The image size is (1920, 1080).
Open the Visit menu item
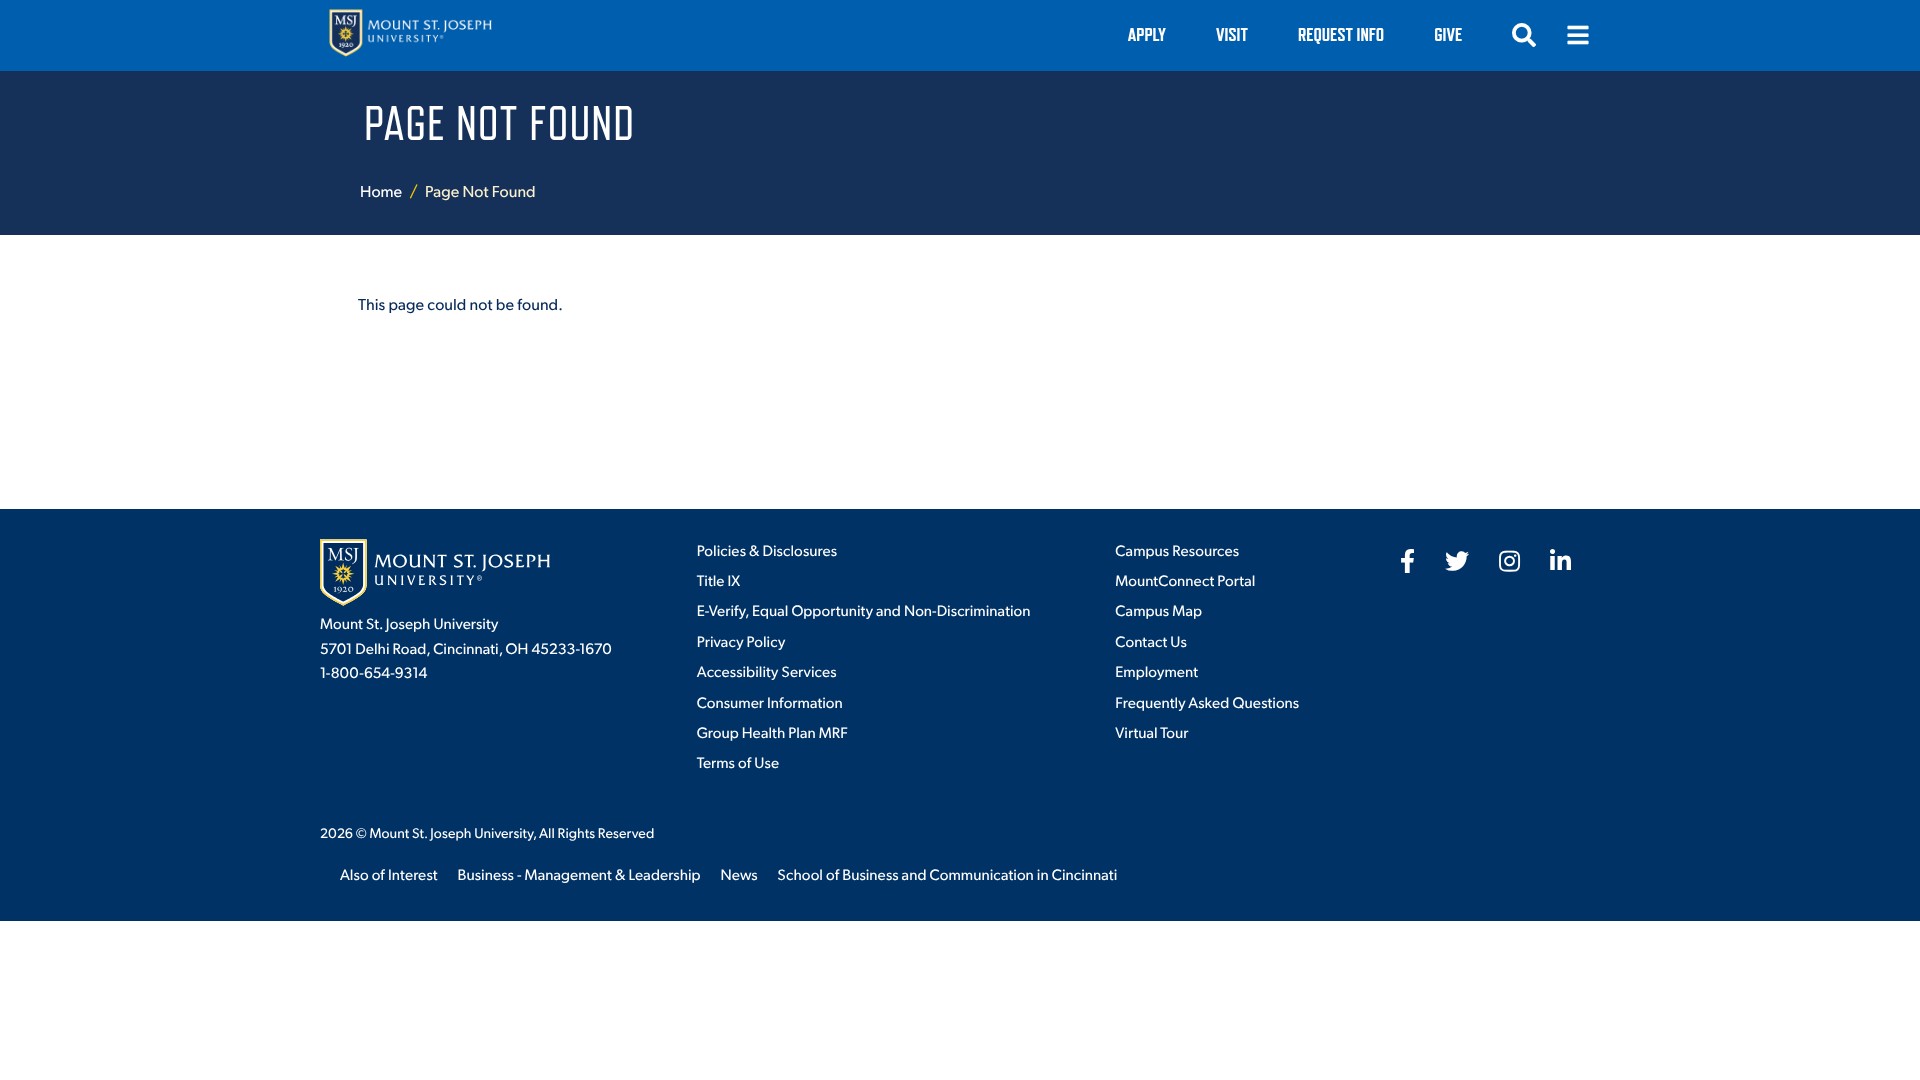coord(1231,35)
